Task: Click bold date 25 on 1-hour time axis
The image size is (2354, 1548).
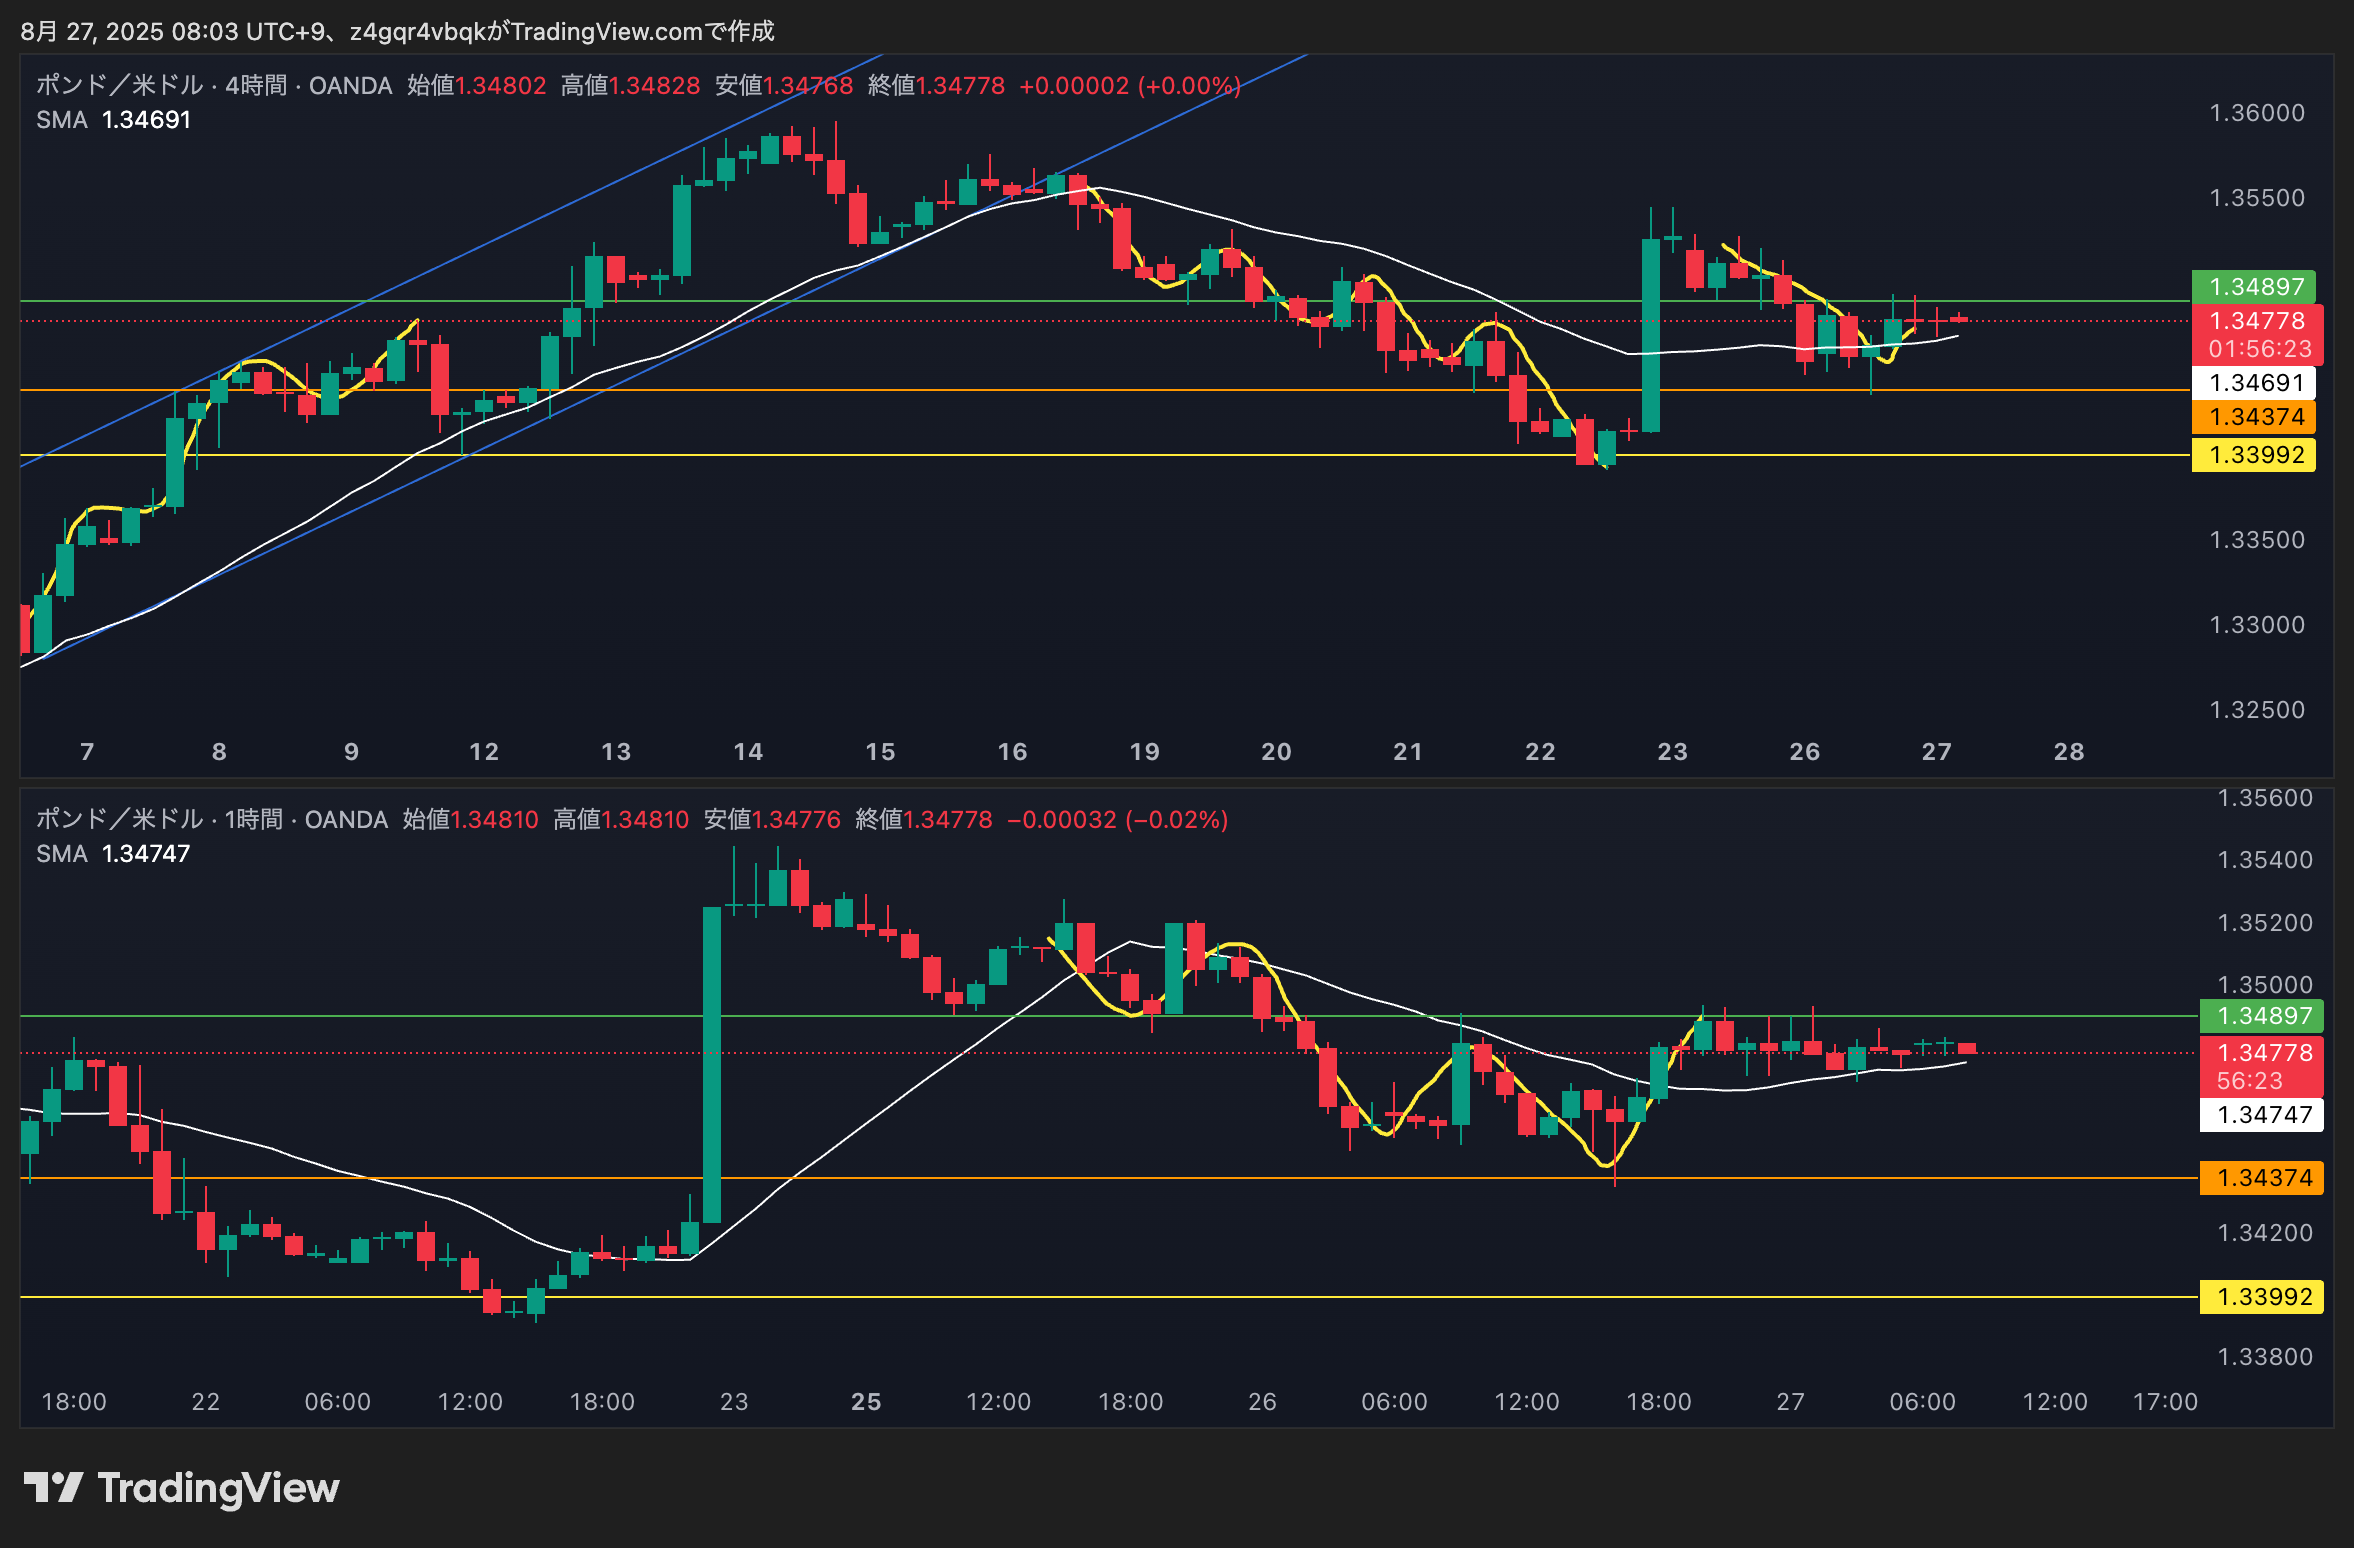Action: [866, 1402]
